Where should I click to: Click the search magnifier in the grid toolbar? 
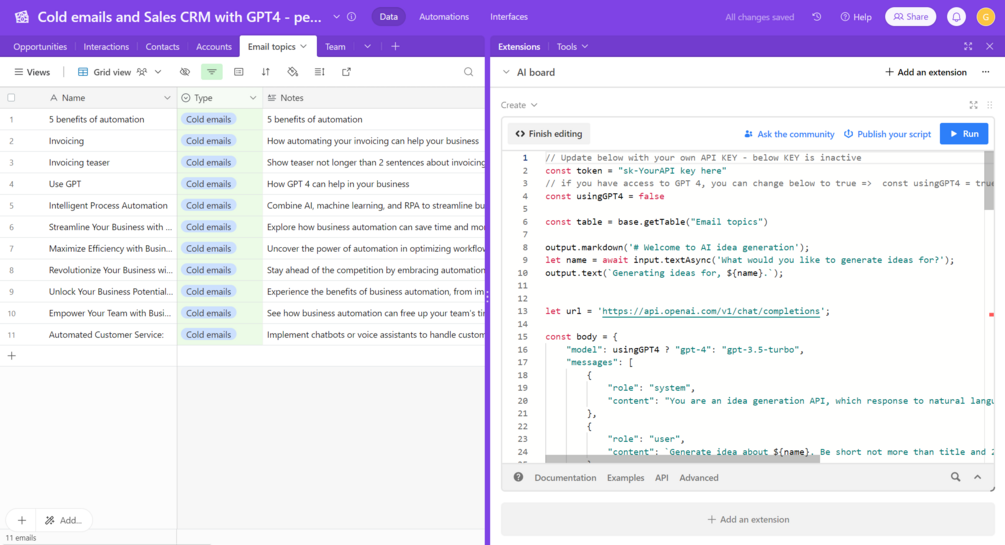coord(469,72)
